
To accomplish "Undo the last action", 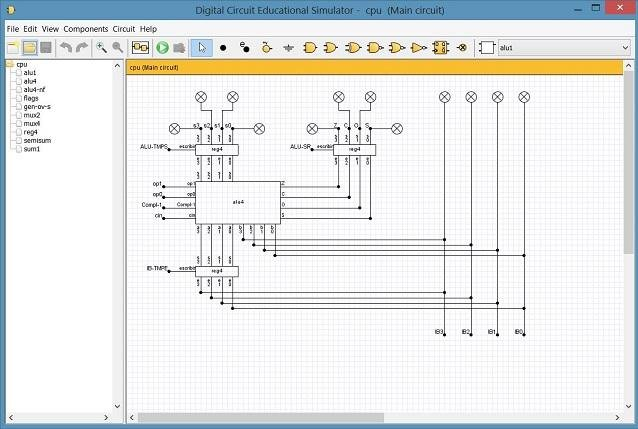I will coord(66,47).
